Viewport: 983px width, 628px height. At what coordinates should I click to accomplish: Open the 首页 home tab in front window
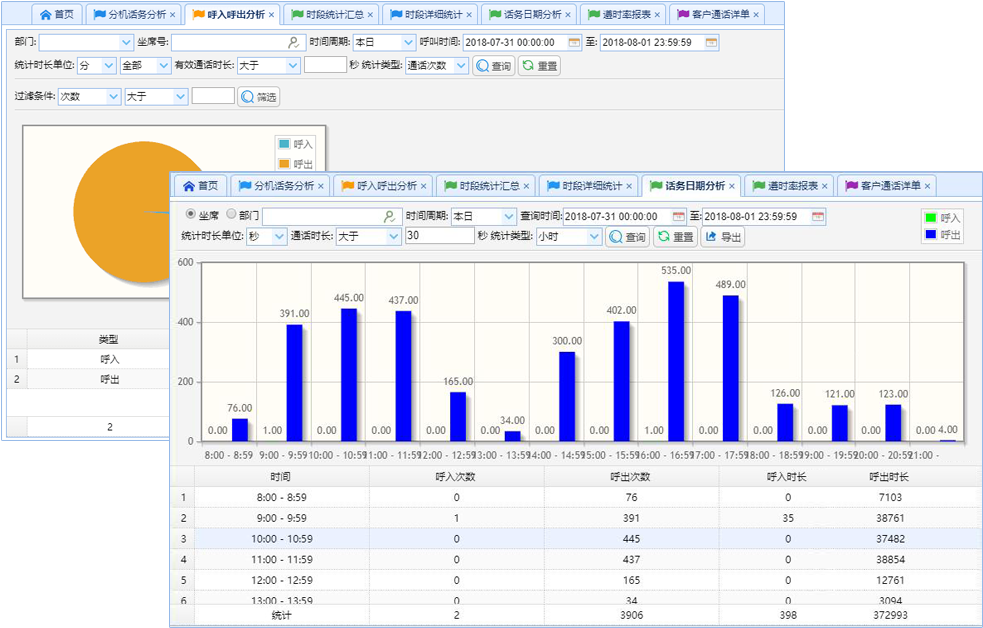point(200,186)
